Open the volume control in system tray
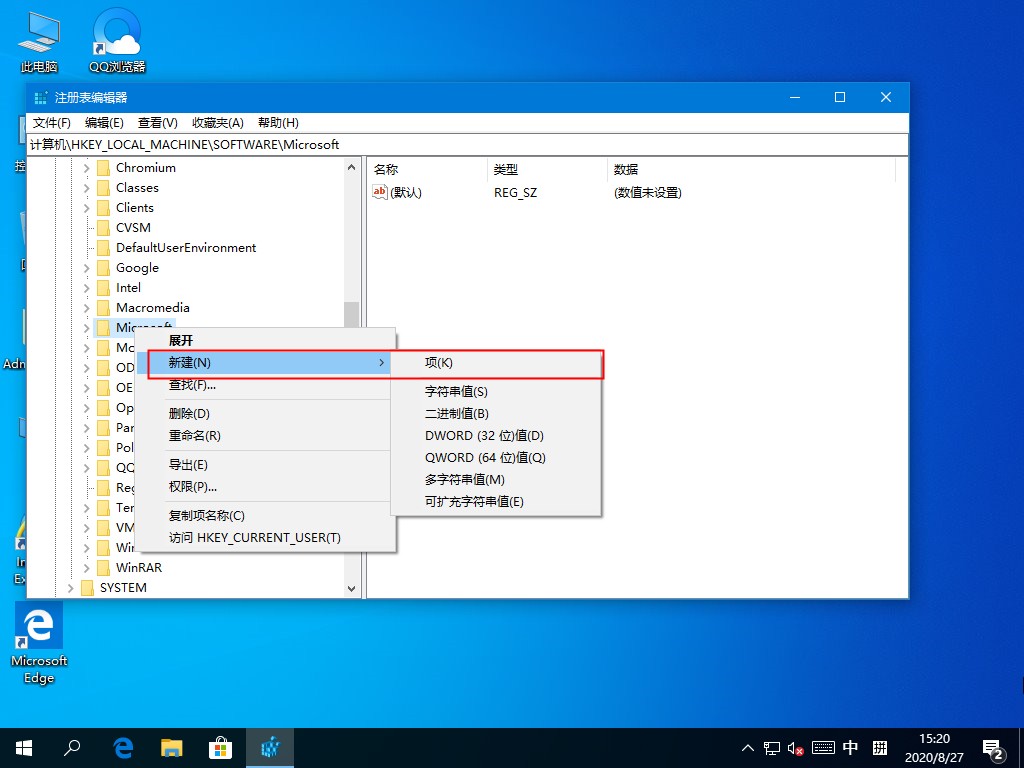This screenshot has width=1024, height=768. pyautogui.click(x=795, y=747)
